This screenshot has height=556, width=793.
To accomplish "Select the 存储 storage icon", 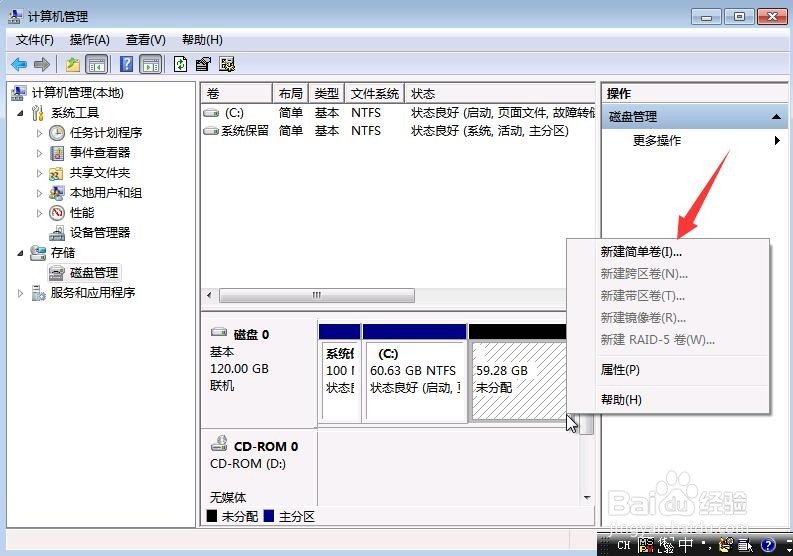I will point(38,253).
